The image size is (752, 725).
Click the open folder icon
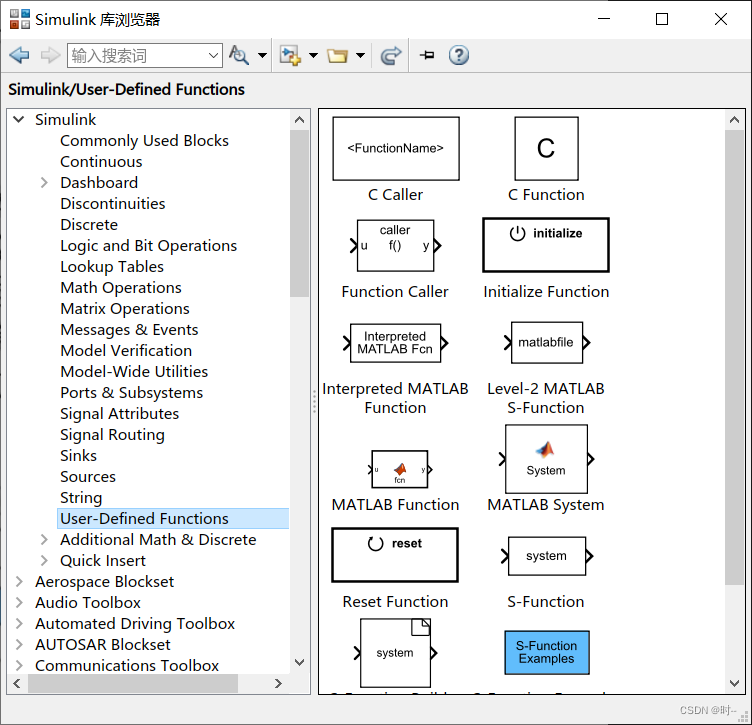coord(337,56)
